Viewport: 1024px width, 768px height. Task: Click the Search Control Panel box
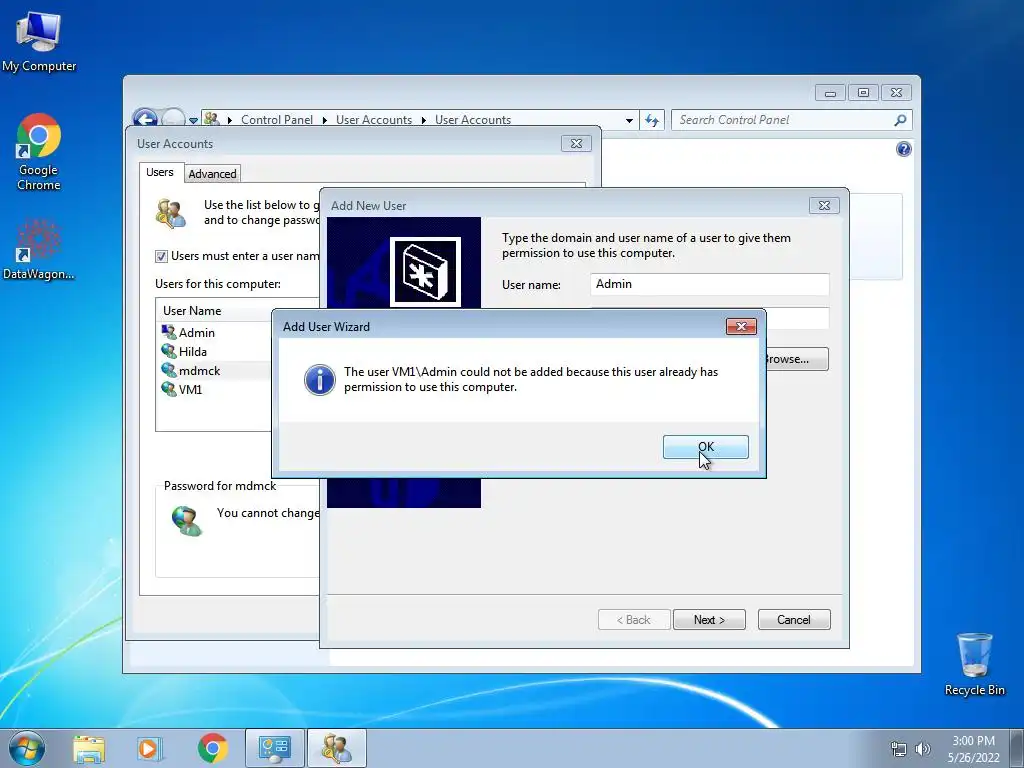coord(784,120)
